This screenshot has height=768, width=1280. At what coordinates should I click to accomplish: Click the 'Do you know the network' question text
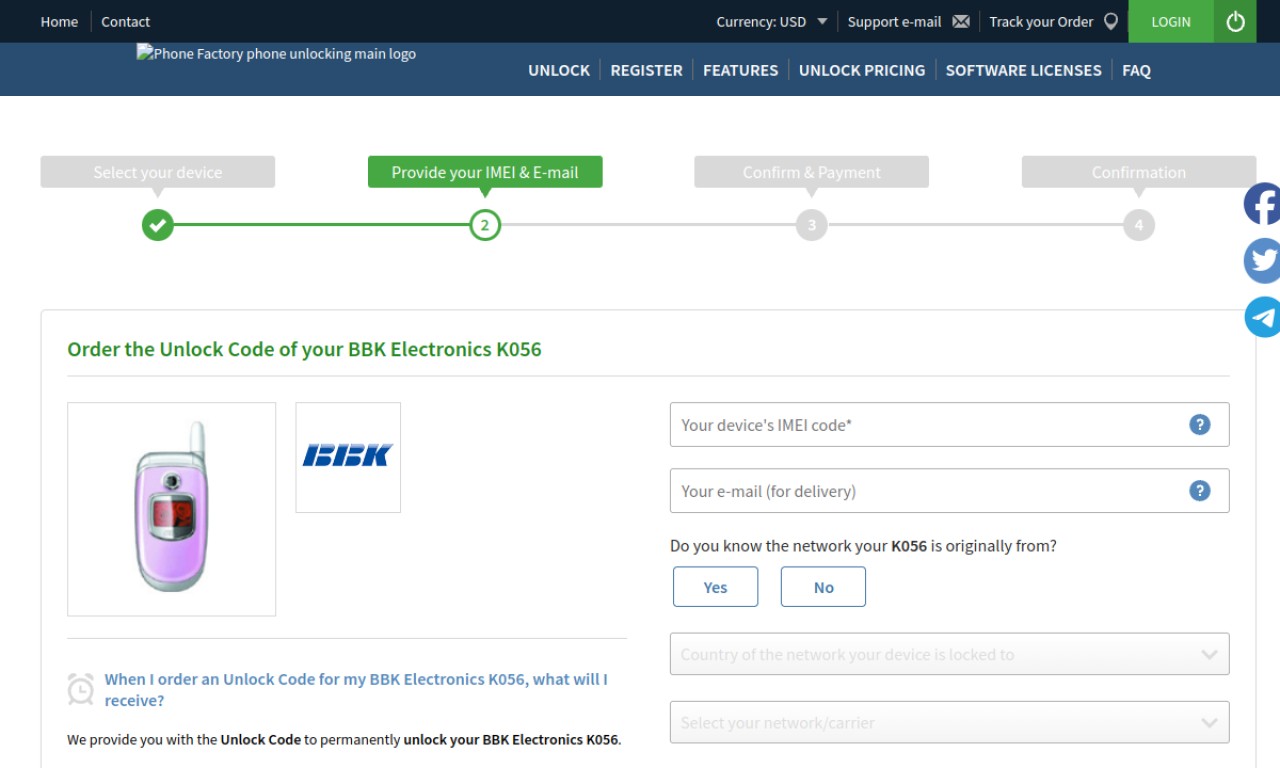click(x=863, y=546)
